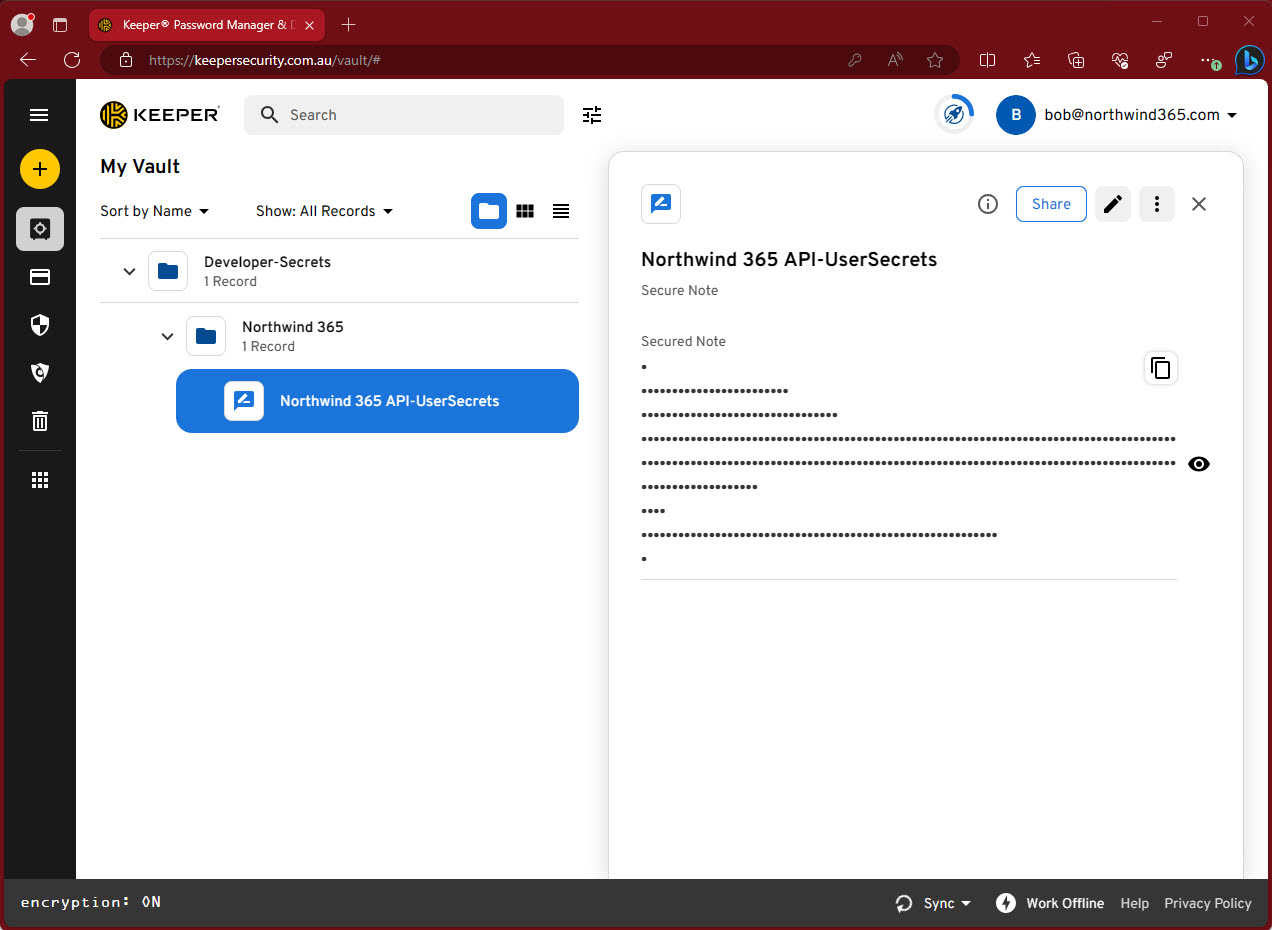Screen dimensions: 1272x930
Task: Open search filter options icon
Action: pos(592,115)
